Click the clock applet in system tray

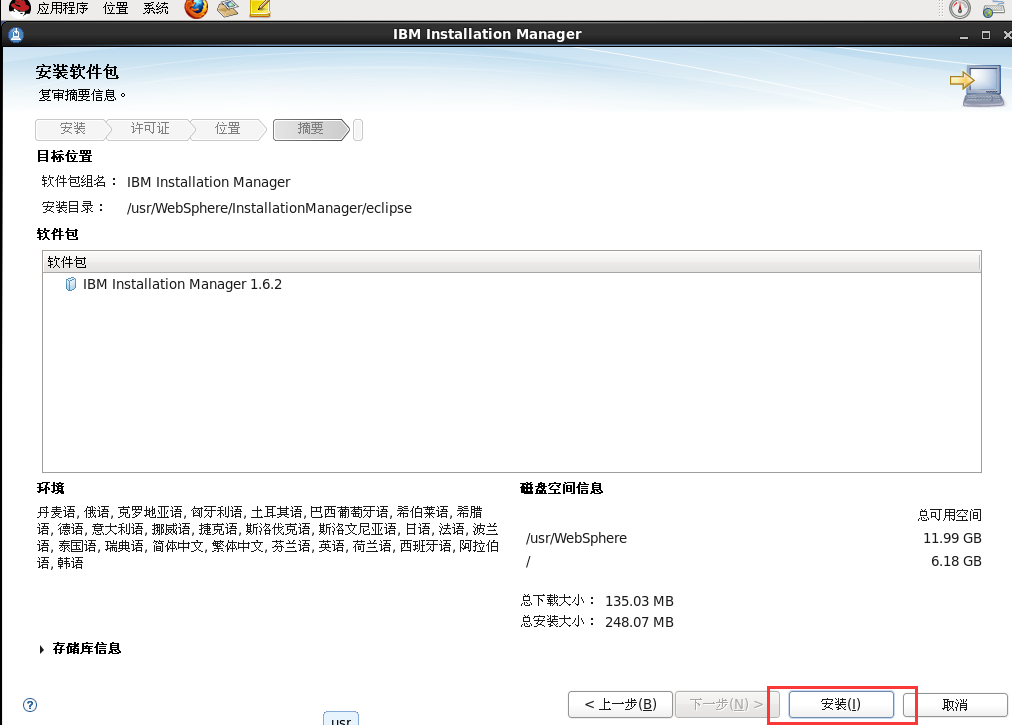pos(960,8)
